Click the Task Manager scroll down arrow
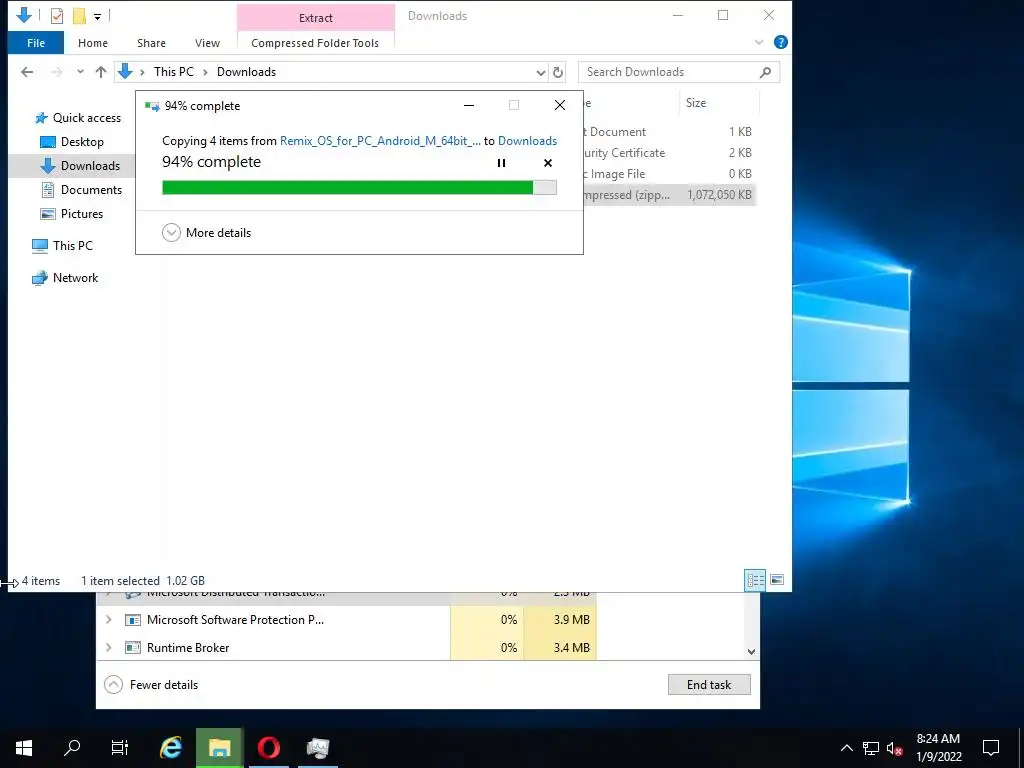The height and width of the screenshot is (768, 1024). coord(751,652)
